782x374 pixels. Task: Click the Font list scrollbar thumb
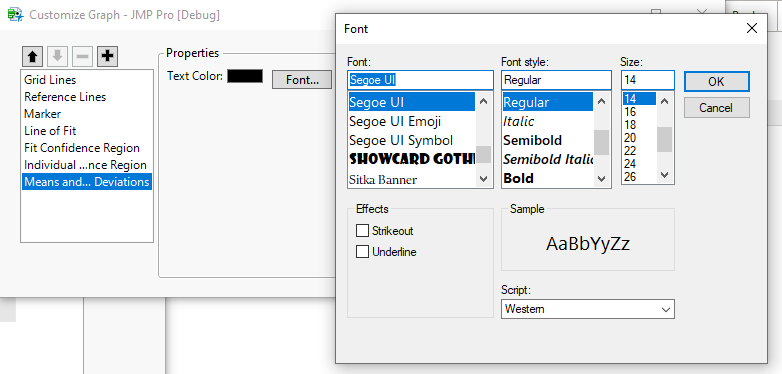click(x=483, y=154)
